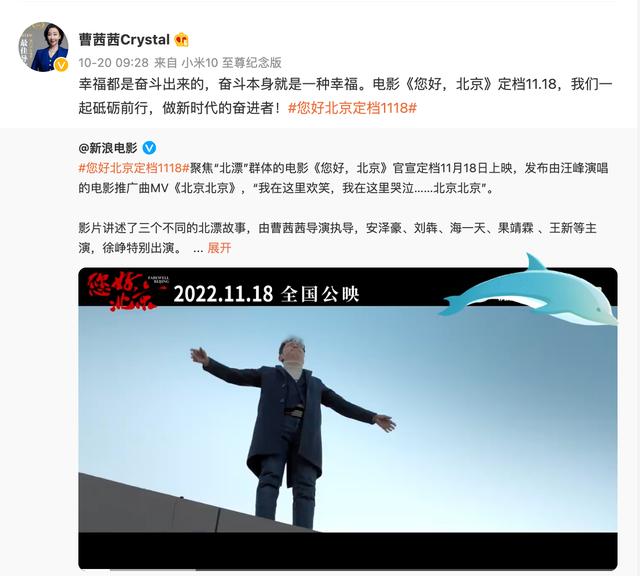Open @新浪电影 account link
The width and height of the screenshot is (640, 576).
(108, 148)
